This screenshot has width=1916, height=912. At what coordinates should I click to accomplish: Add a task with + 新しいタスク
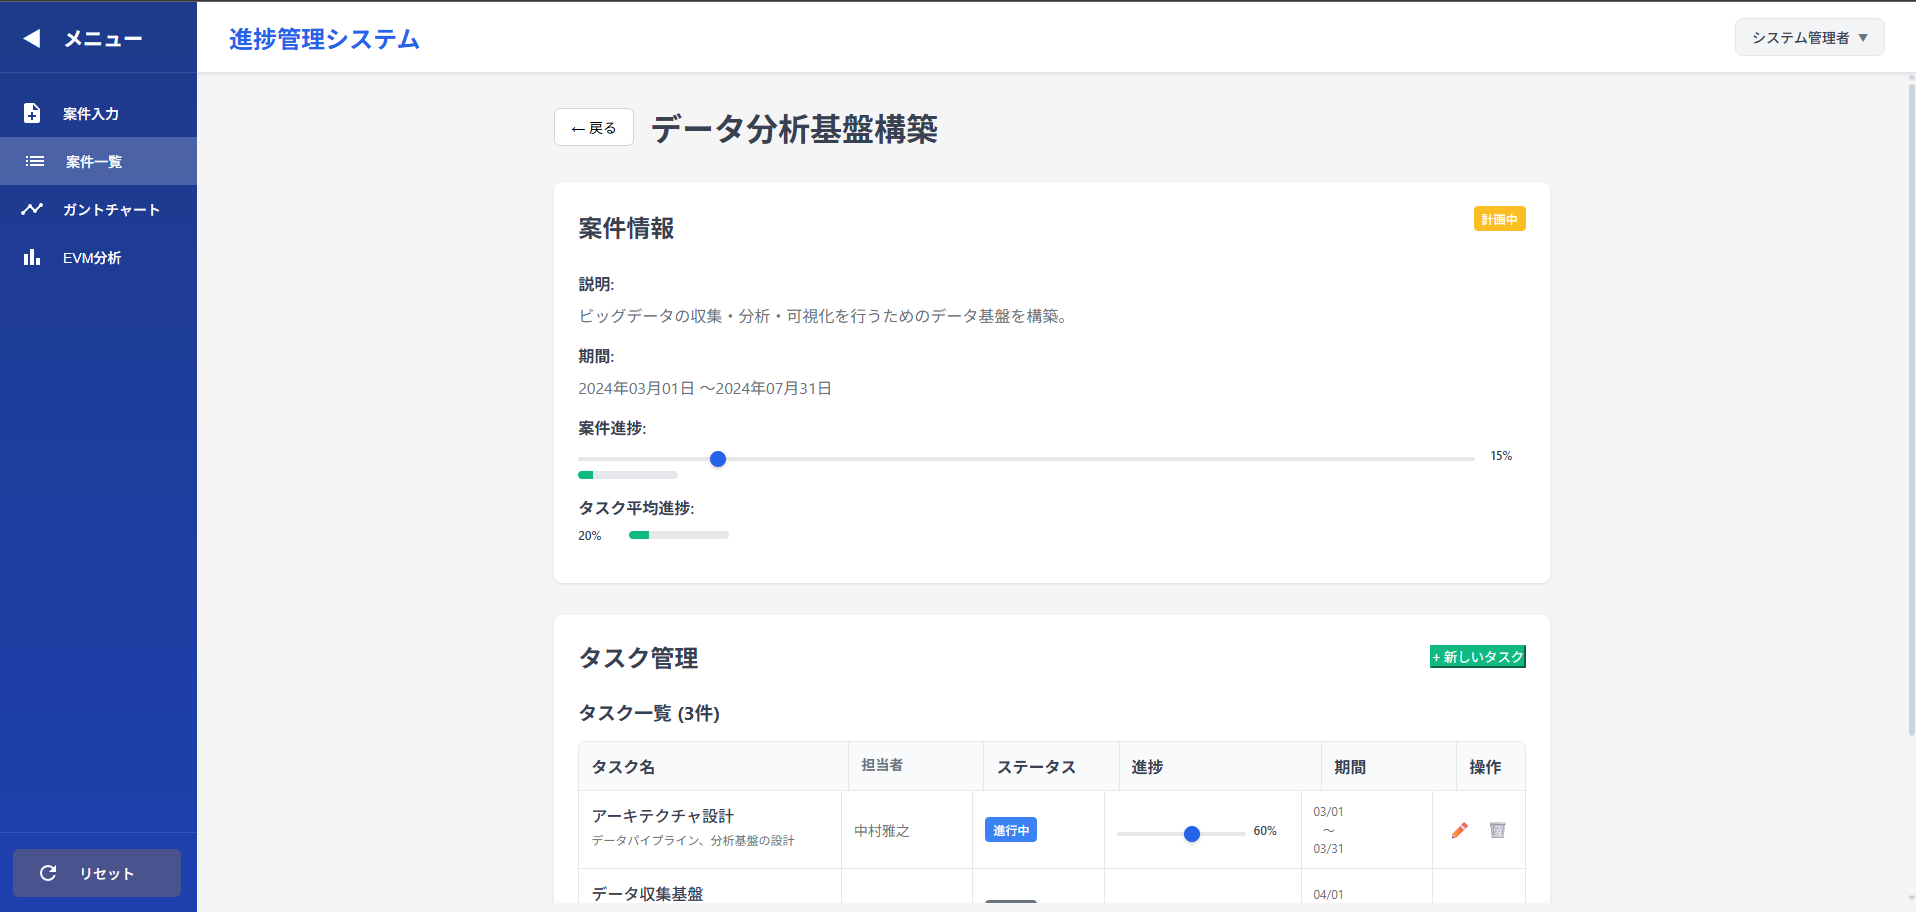(x=1477, y=656)
